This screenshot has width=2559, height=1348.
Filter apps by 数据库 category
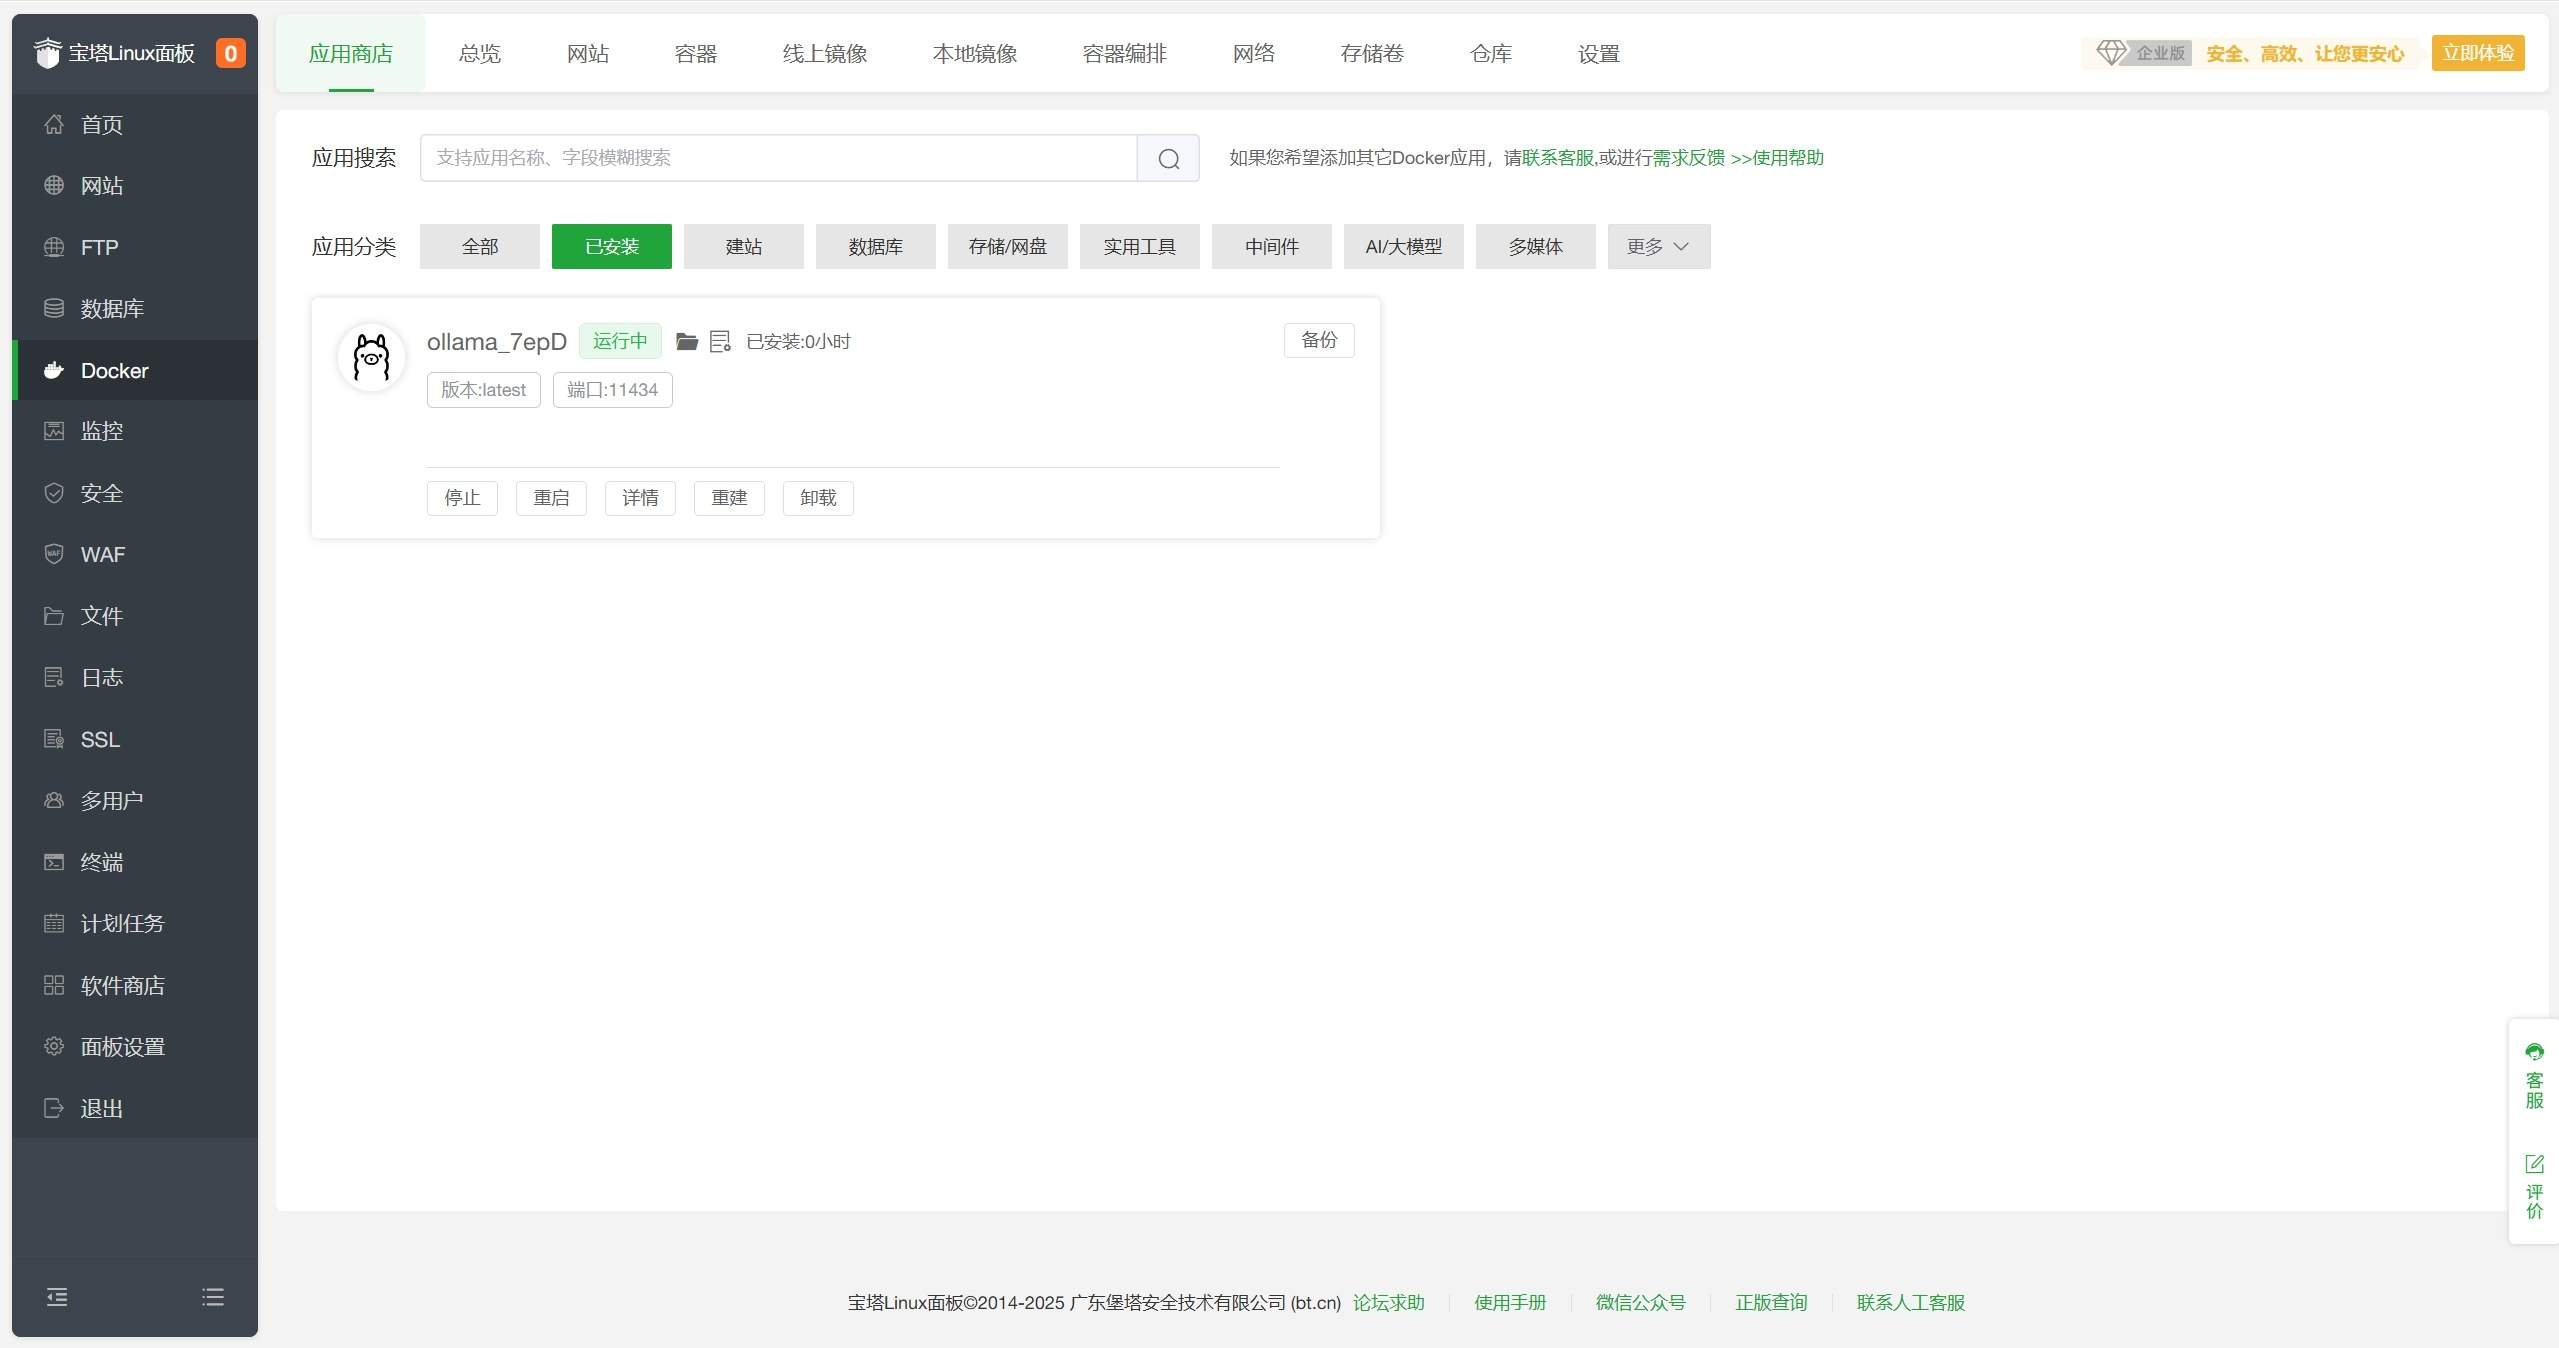pyautogui.click(x=875, y=247)
